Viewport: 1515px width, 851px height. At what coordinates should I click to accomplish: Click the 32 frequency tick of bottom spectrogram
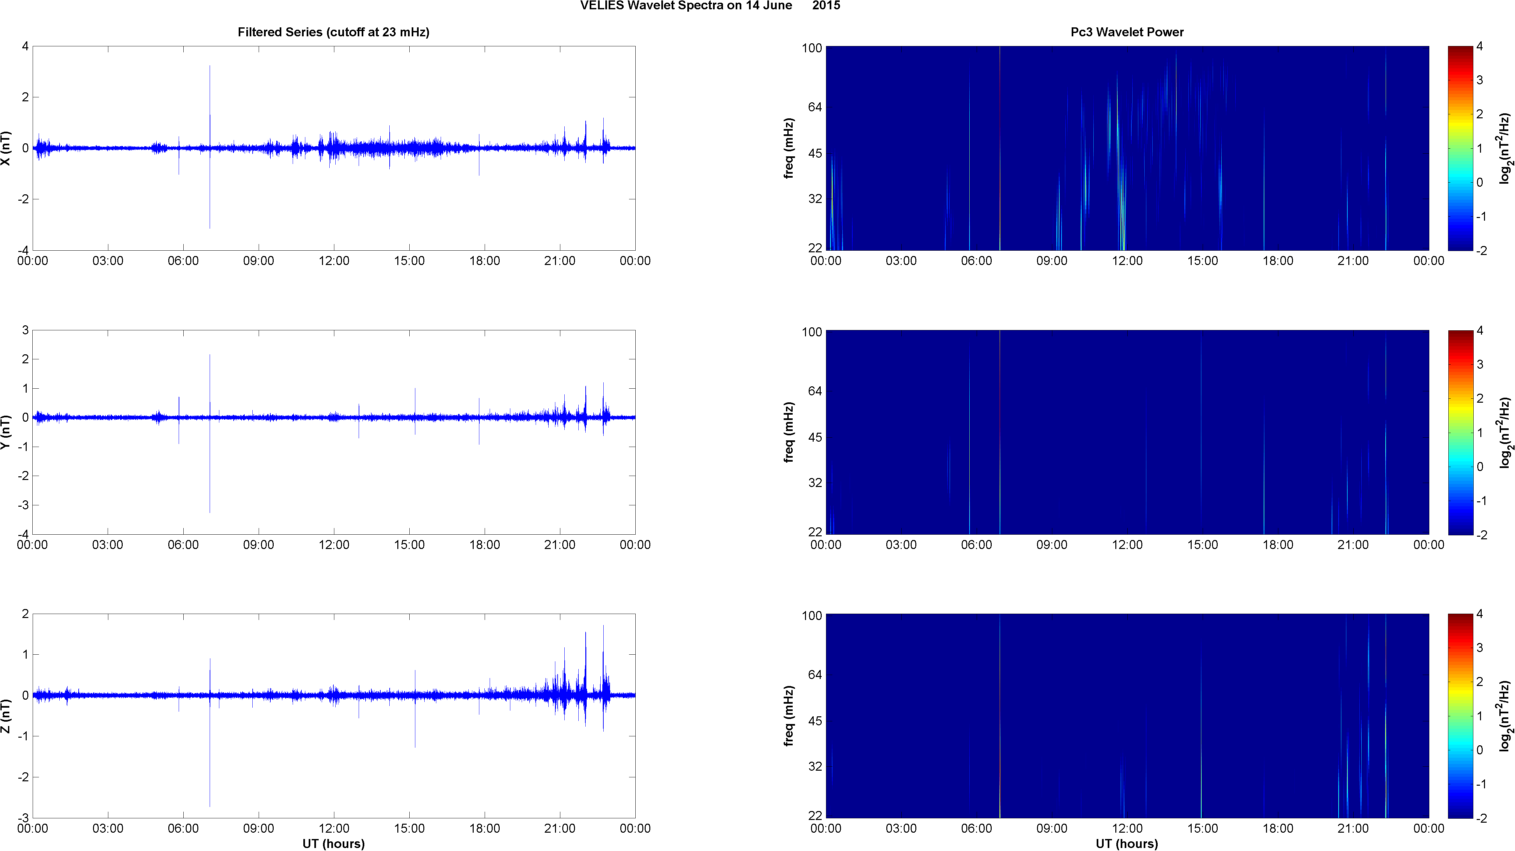point(814,766)
